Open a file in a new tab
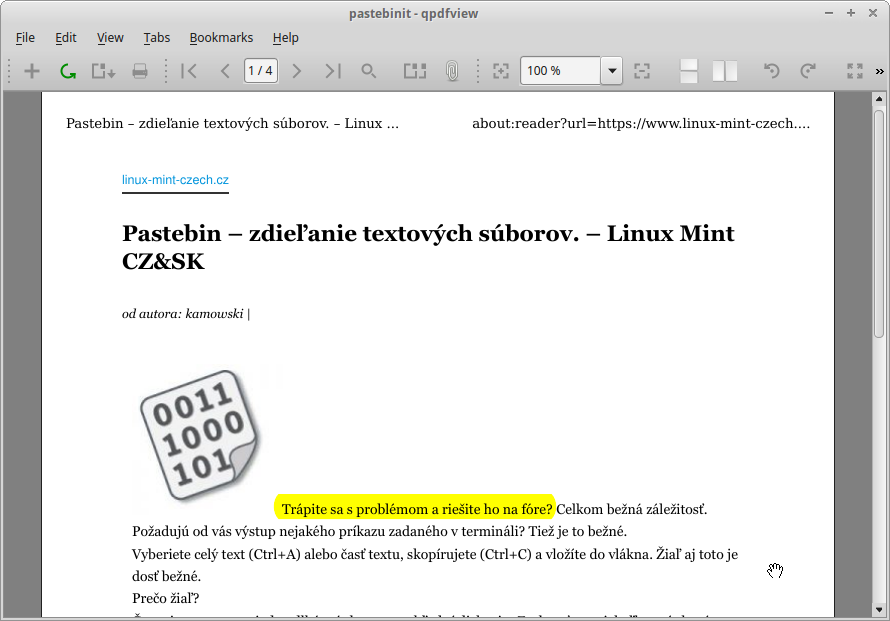 32,71
